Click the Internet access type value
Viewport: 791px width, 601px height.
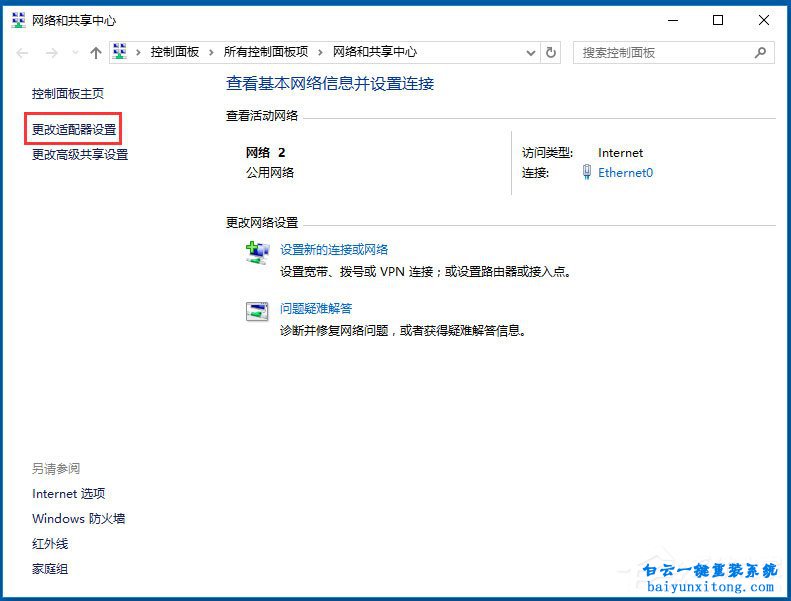point(620,153)
